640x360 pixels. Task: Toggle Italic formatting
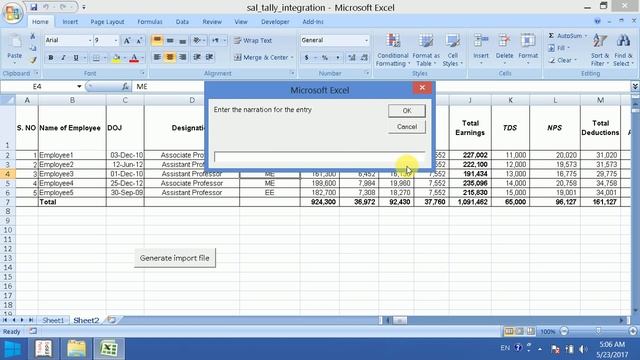pos(63,58)
